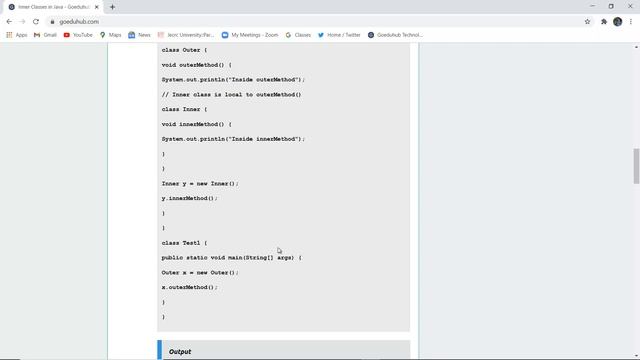Click the 'class Inner {' code line
The image size is (640, 360).
[184, 109]
